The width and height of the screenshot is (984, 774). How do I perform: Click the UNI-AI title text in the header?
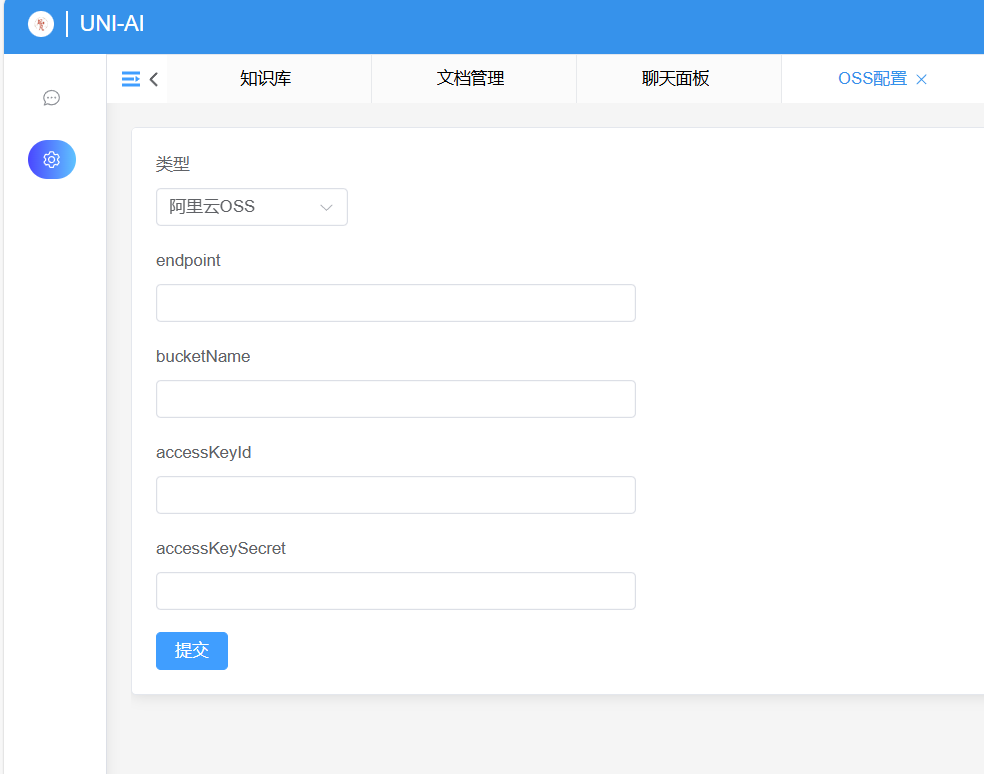[x=112, y=24]
